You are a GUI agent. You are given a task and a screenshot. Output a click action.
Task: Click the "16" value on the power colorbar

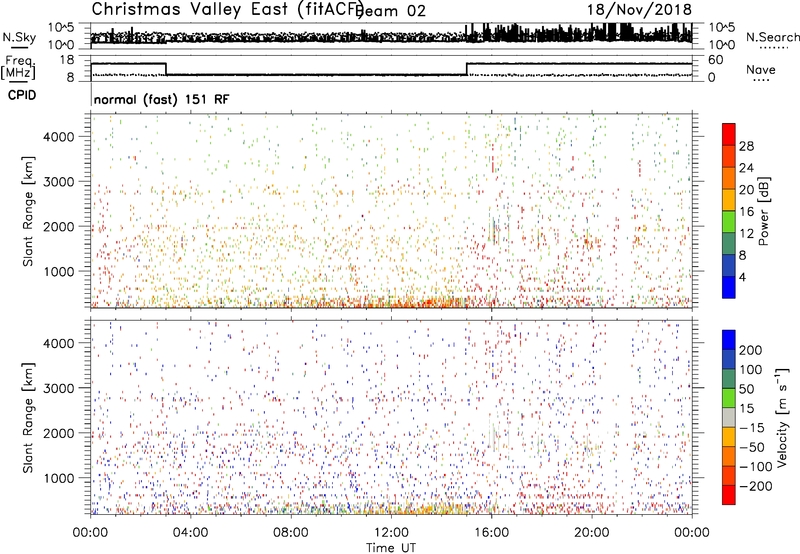point(746,212)
